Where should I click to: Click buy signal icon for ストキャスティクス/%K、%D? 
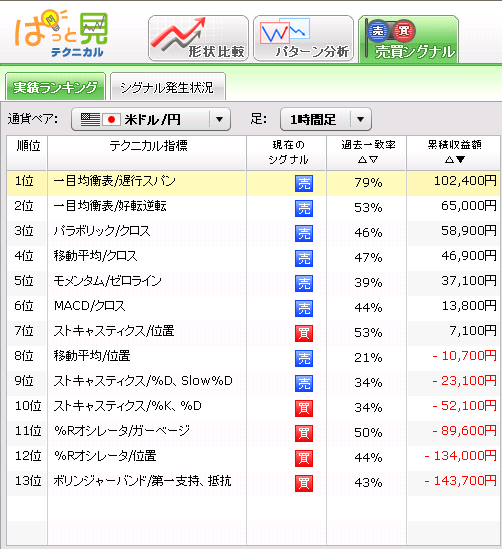(x=304, y=408)
